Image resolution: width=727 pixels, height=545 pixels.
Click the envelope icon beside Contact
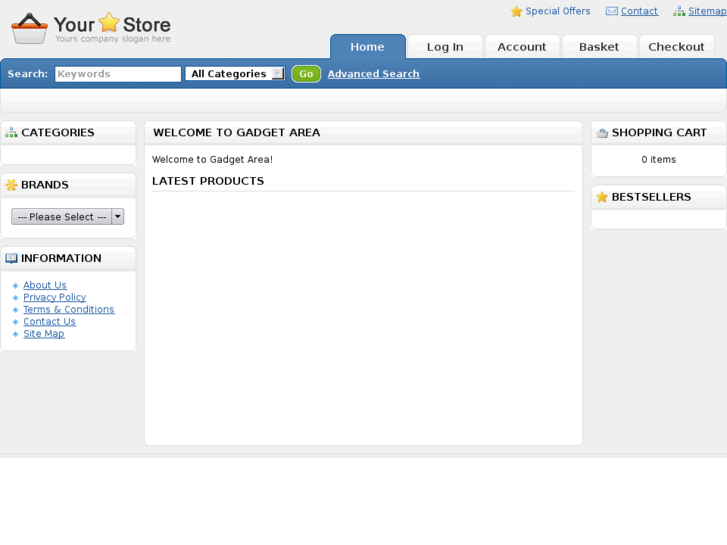(x=612, y=11)
